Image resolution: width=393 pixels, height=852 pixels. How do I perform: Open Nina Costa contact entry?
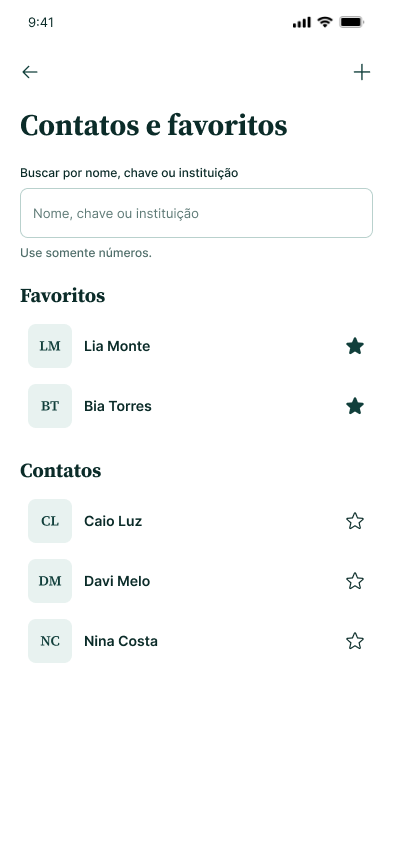pos(196,641)
